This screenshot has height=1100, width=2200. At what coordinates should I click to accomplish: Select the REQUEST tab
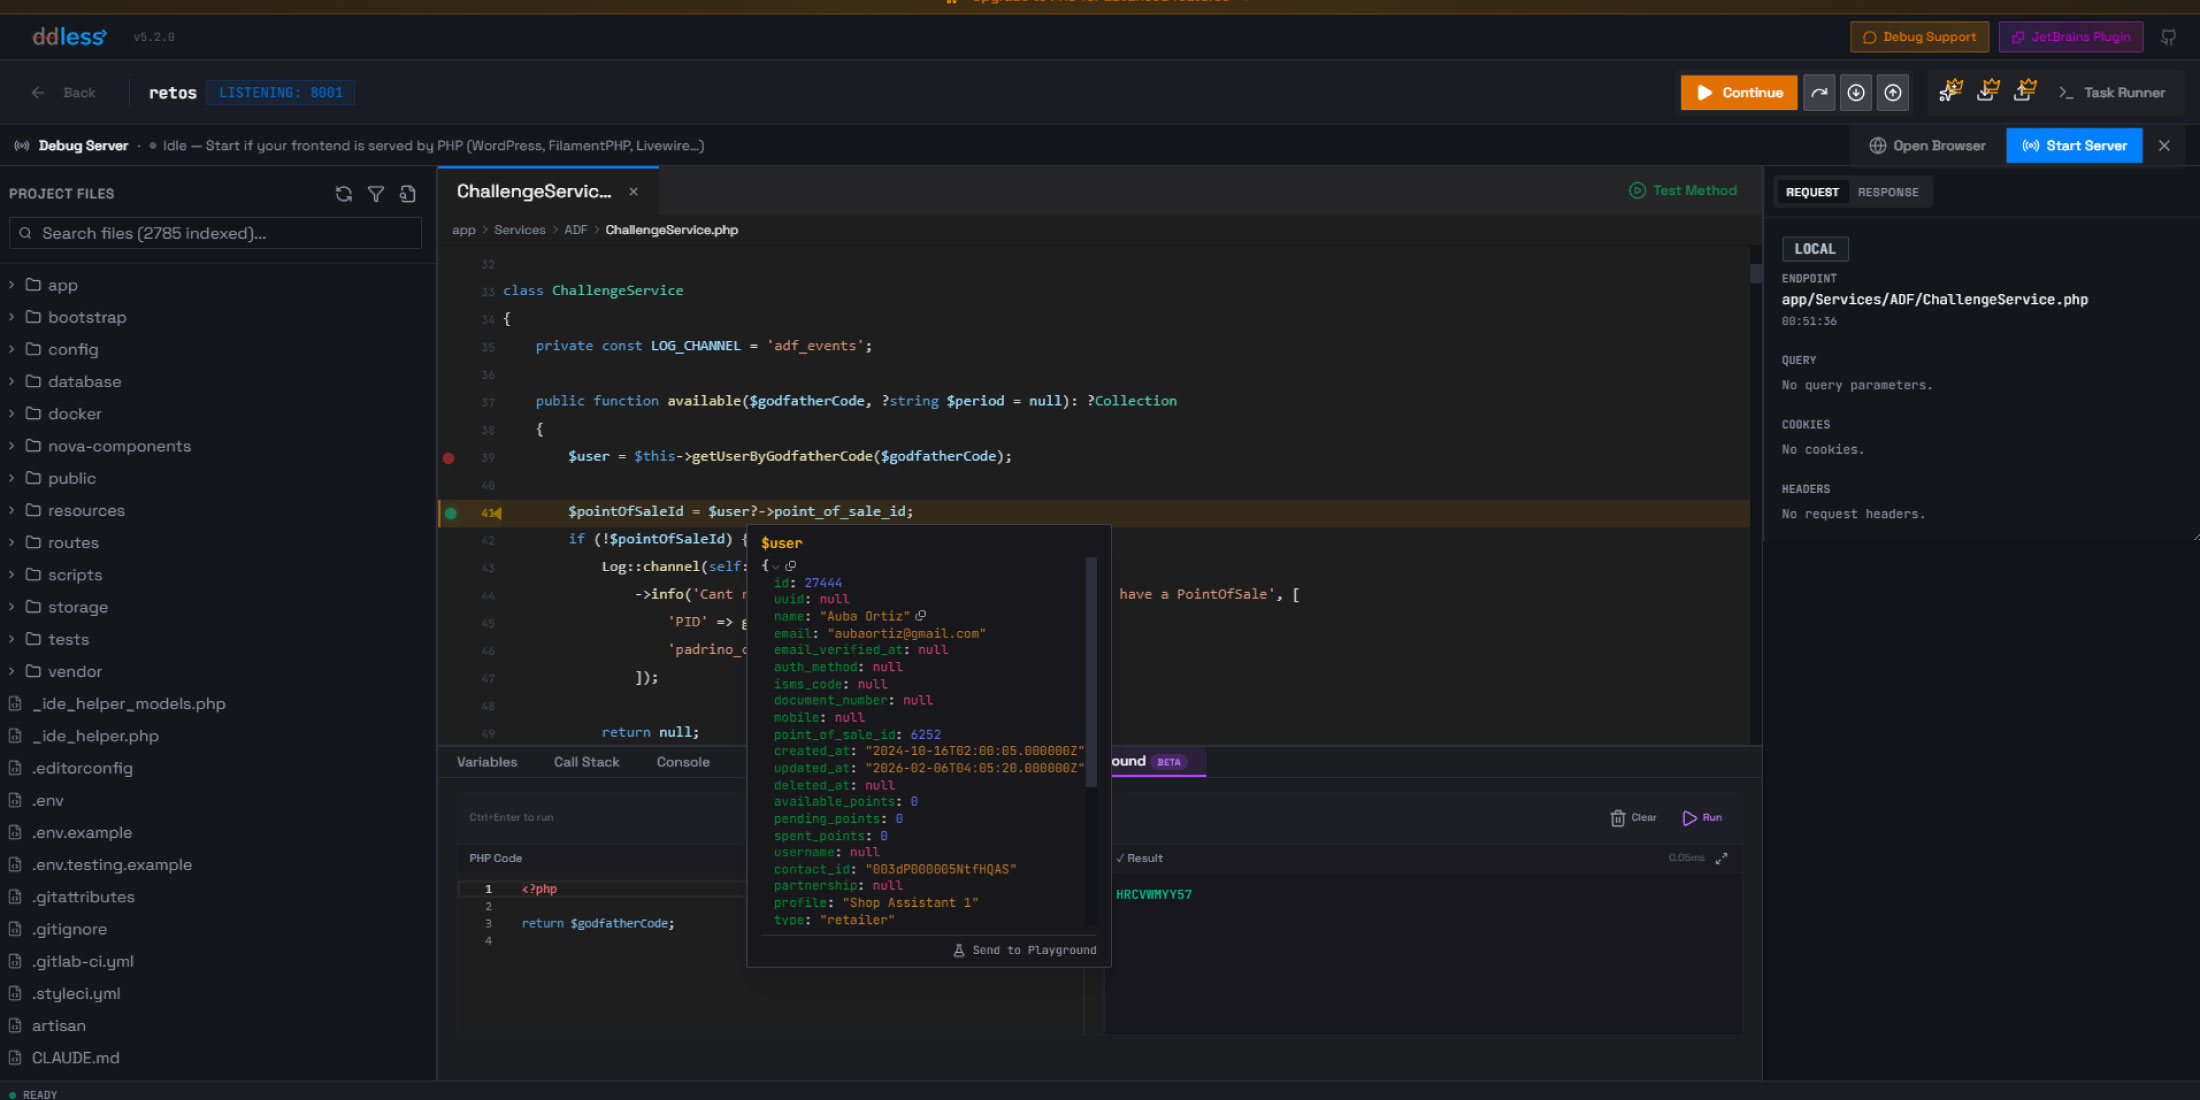(x=1812, y=192)
